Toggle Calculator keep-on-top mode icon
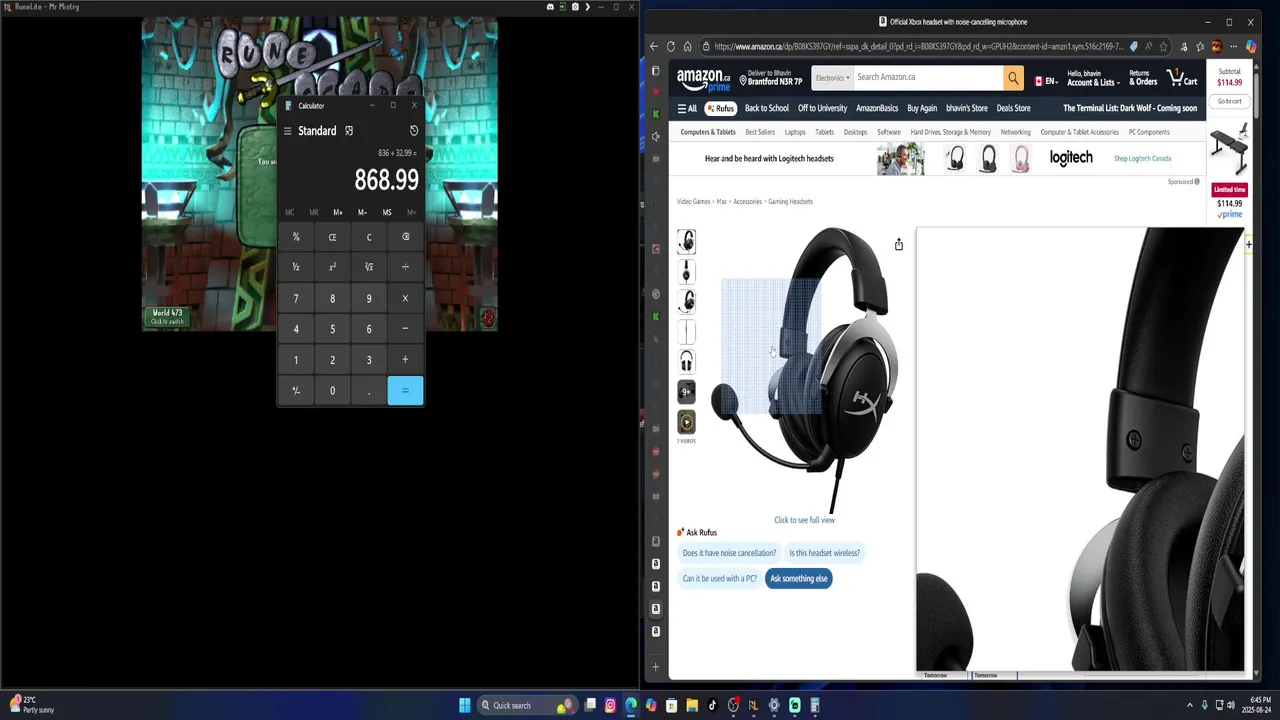Screen dimensions: 1280x720 click(349, 131)
